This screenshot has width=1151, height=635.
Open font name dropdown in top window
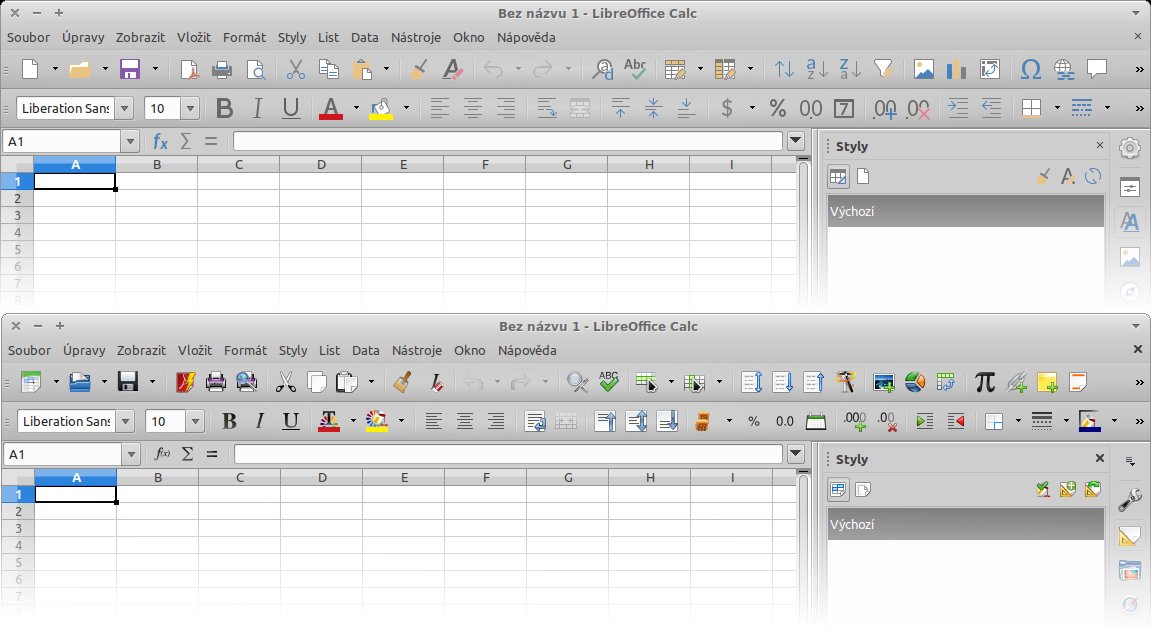(x=124, y=109)
